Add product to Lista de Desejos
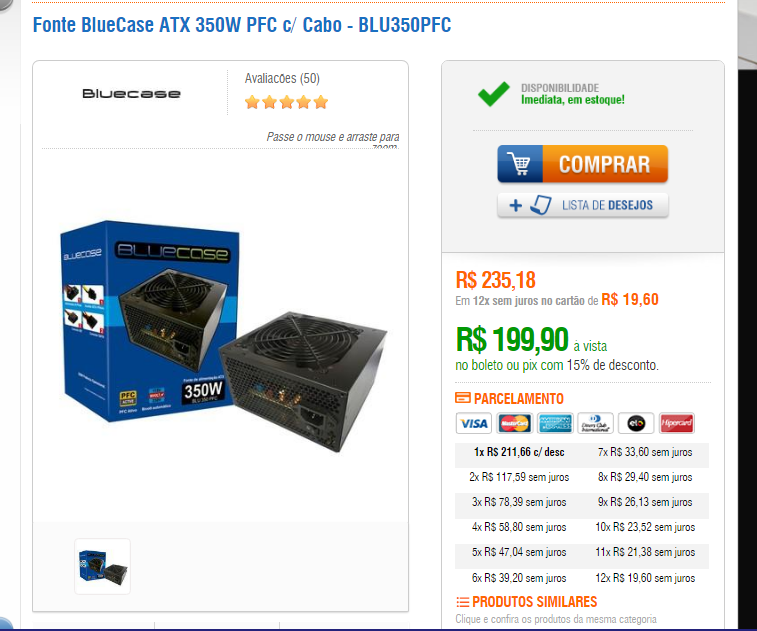 [583, 205]
